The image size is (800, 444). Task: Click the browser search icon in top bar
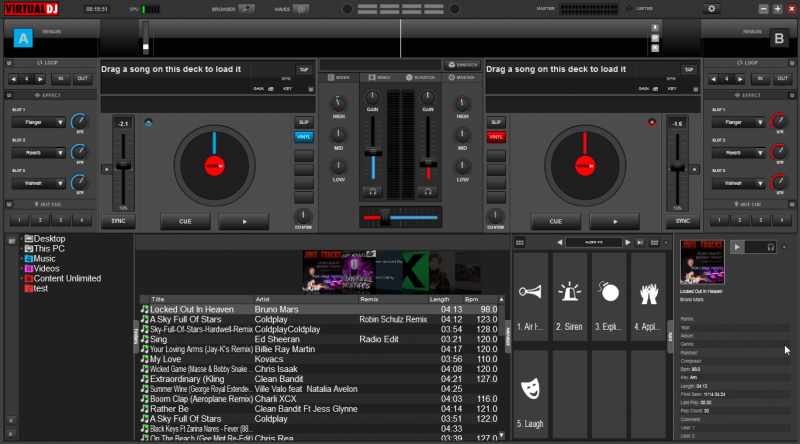(x=247, y=9)
